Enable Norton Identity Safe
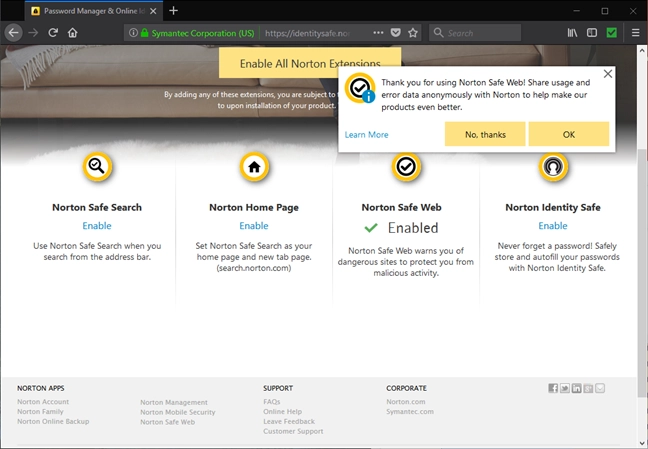648x449 pixels. click(553, 226)
